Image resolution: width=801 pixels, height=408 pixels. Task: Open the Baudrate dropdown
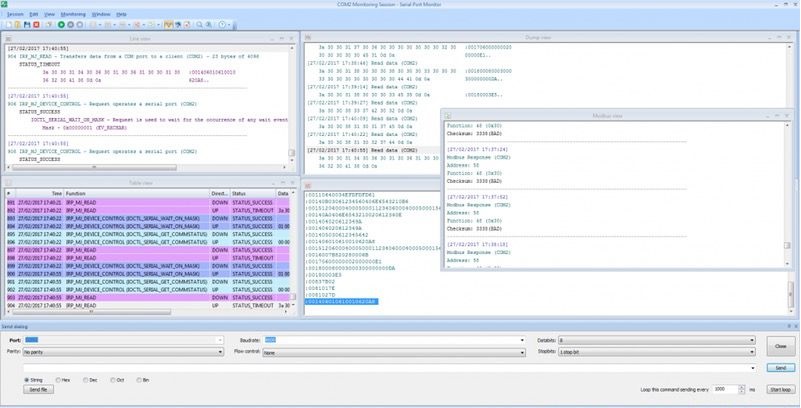pos(394,340)
